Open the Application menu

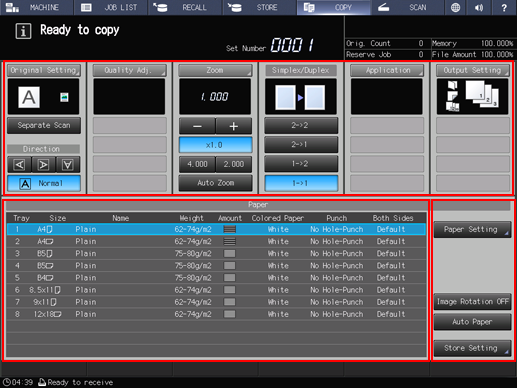click(x=387, y=70)
